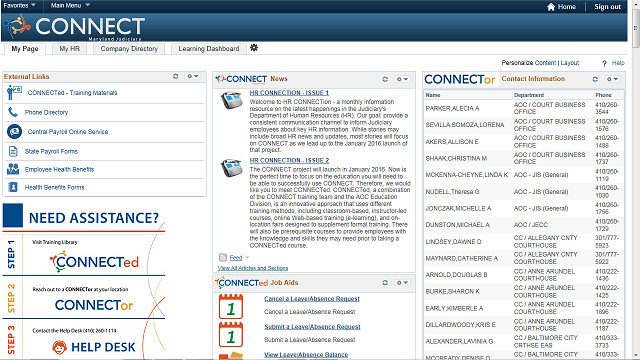The width and height of the screenshot is (640, 360).
Task: Click the Help question mark icon
Action: click(x=604, y=63)
